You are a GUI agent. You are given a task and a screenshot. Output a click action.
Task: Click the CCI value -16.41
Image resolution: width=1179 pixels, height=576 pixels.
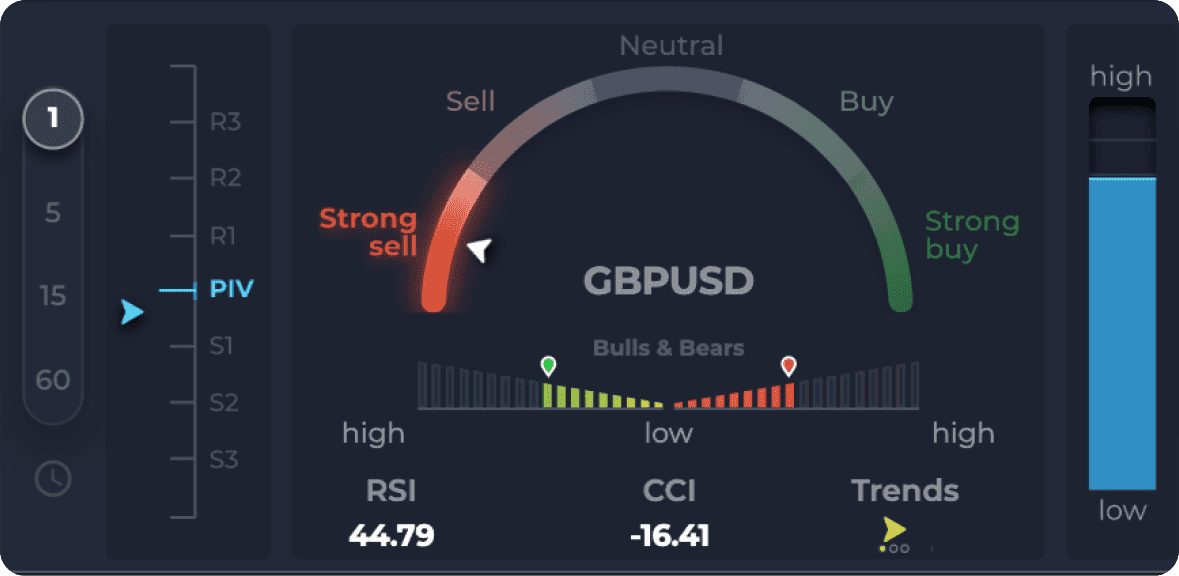tap(669, 536)
